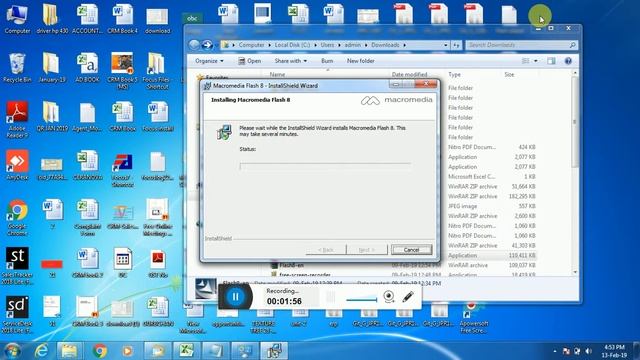Open Explorer help icon
The height and width of the screenshot is (360, 640).
point(568,61)
